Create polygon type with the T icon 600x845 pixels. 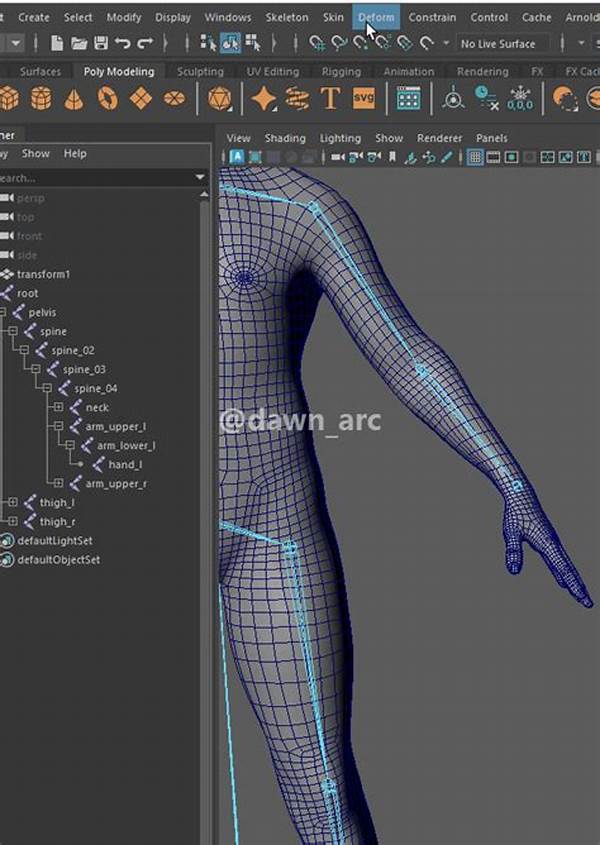[x=330, y=99]
